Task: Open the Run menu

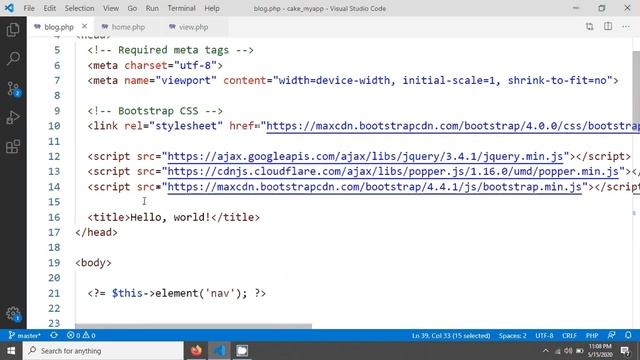Action: click(152, 8)
